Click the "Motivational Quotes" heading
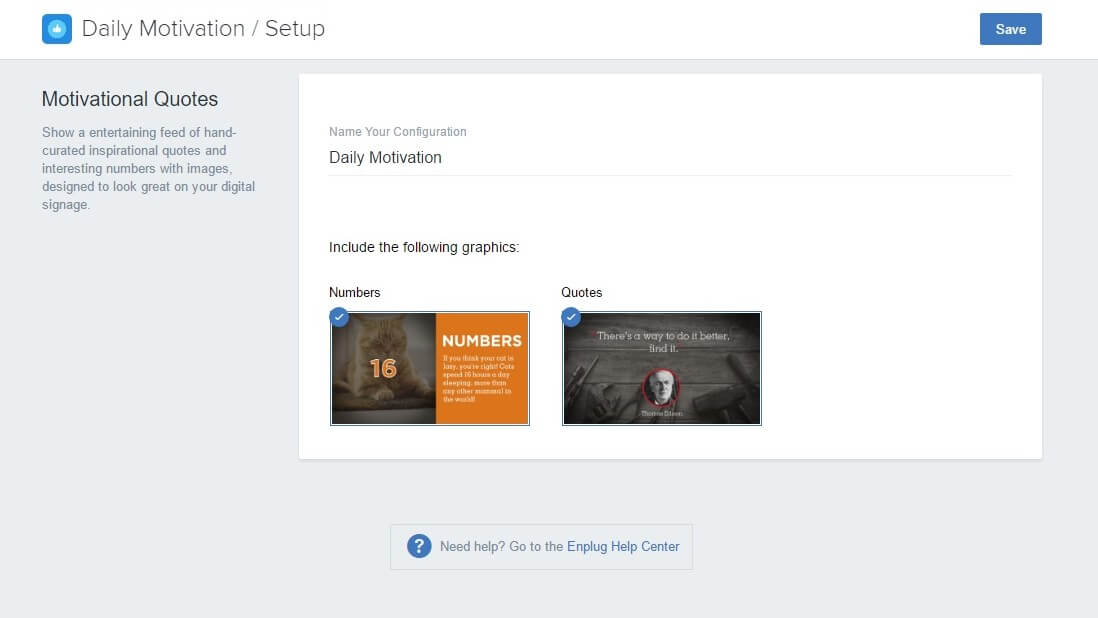 pos(130,99)
